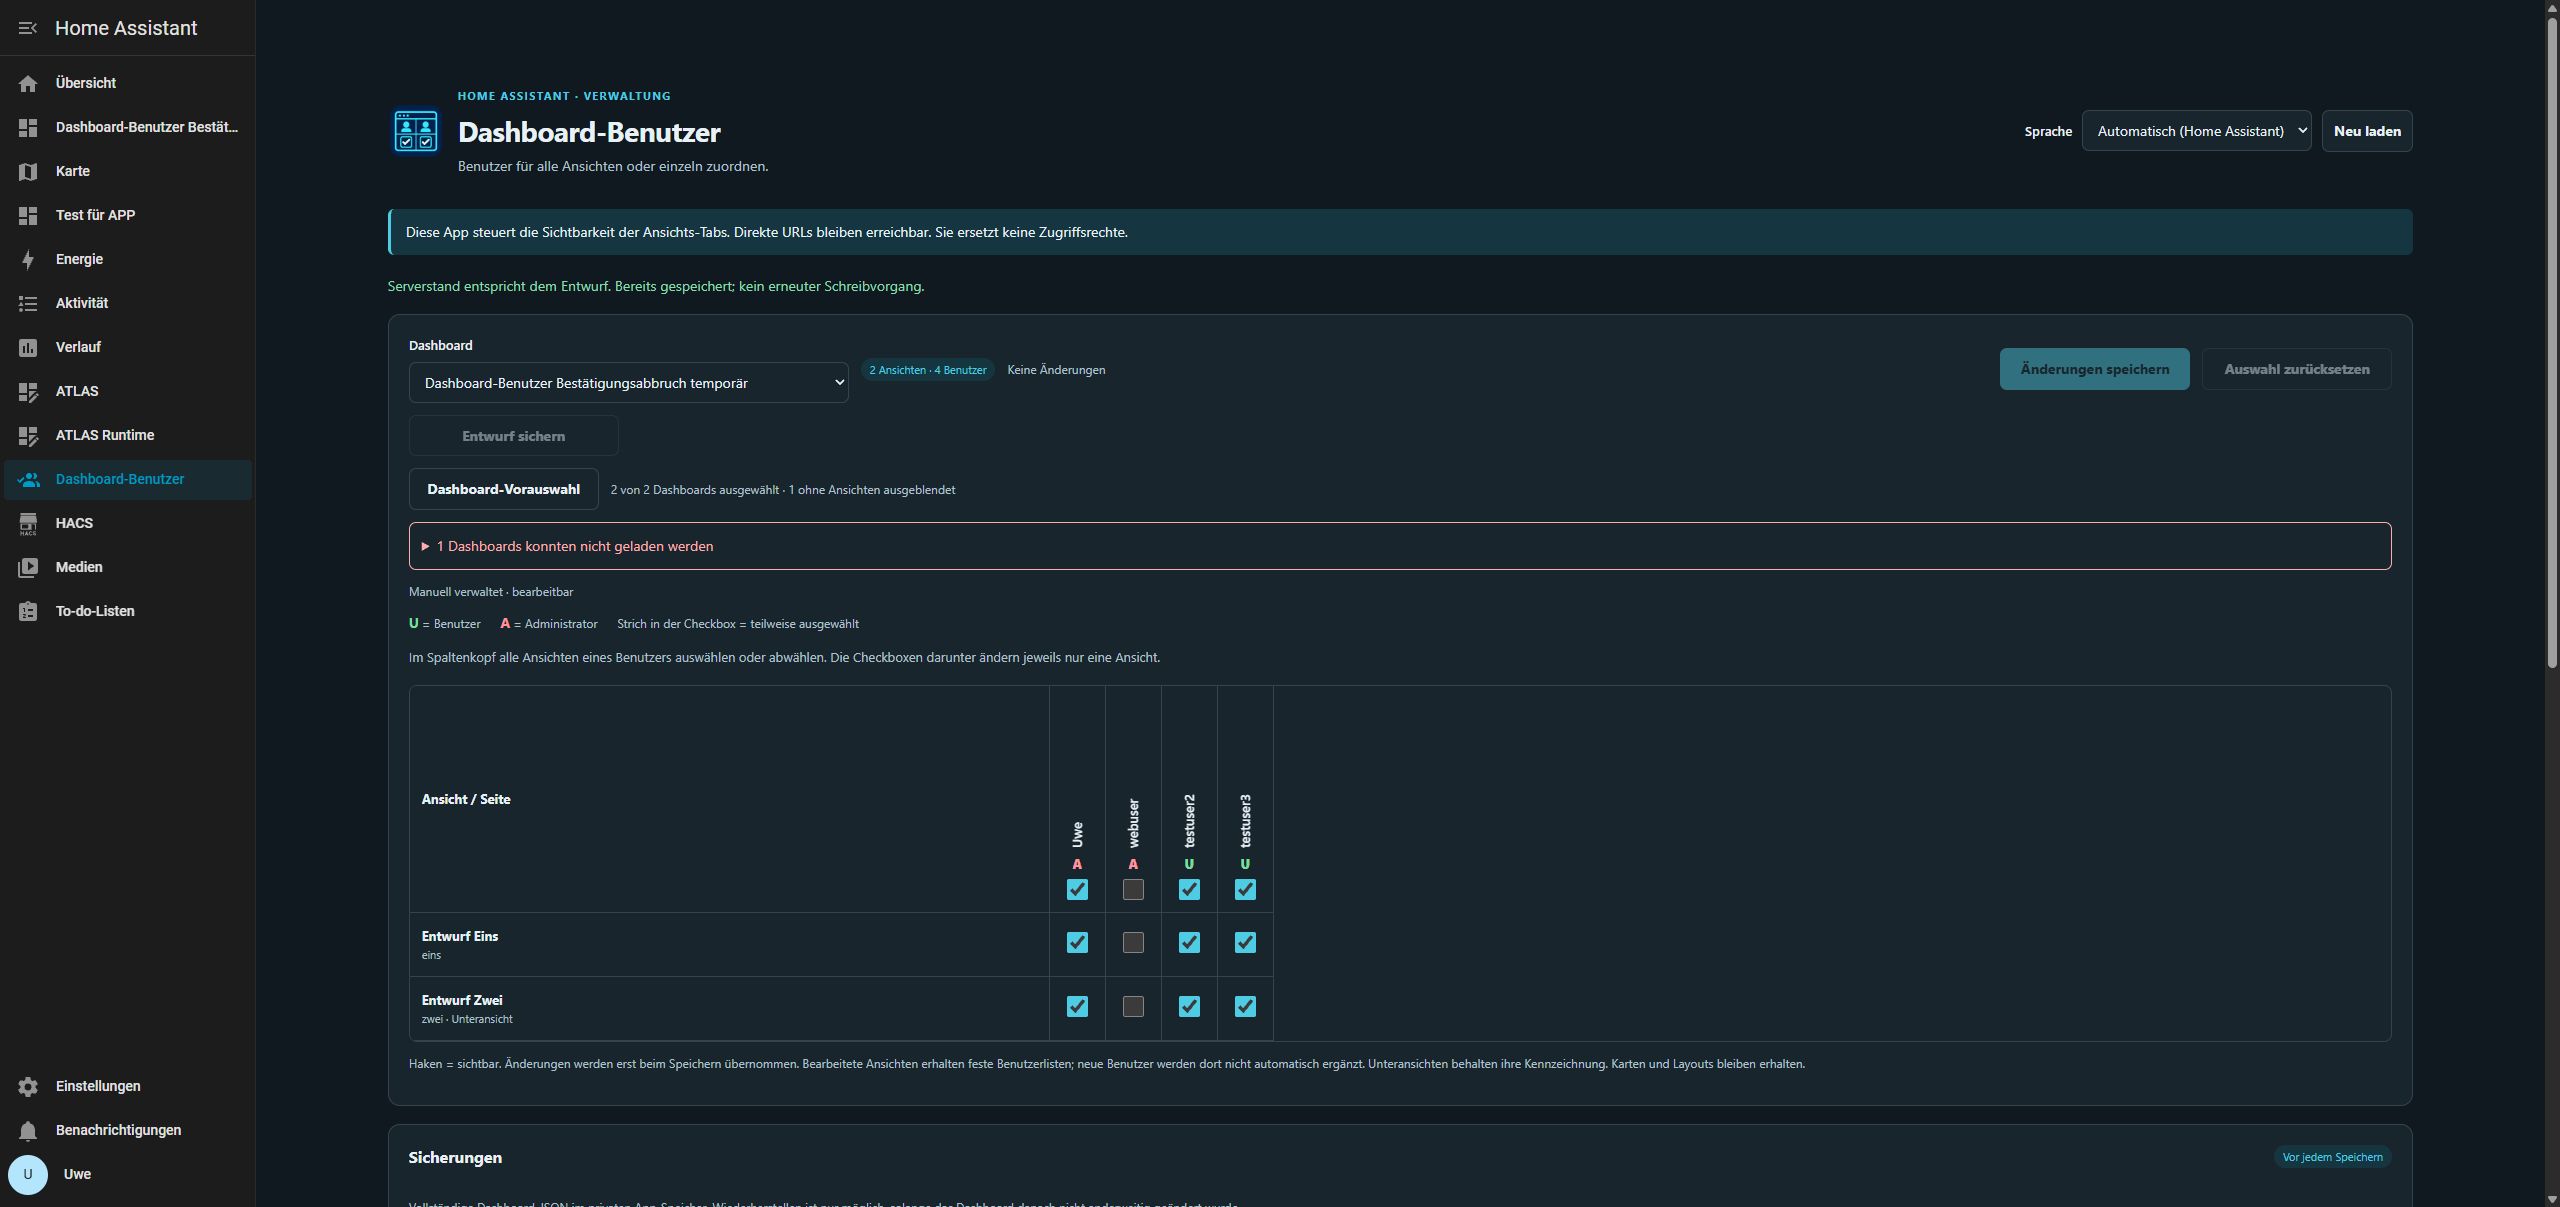Open the Aktivität list icon
The image size is (2560, 1207).
pyautogui.click(x=28, y=303)
